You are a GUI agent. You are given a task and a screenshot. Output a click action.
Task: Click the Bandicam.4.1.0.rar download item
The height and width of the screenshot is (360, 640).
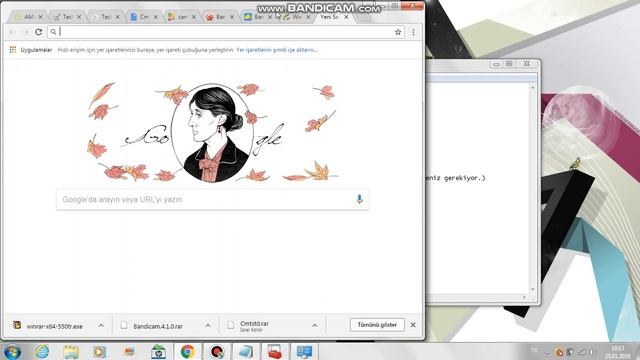pyautogui.click(x=158, y=326)
